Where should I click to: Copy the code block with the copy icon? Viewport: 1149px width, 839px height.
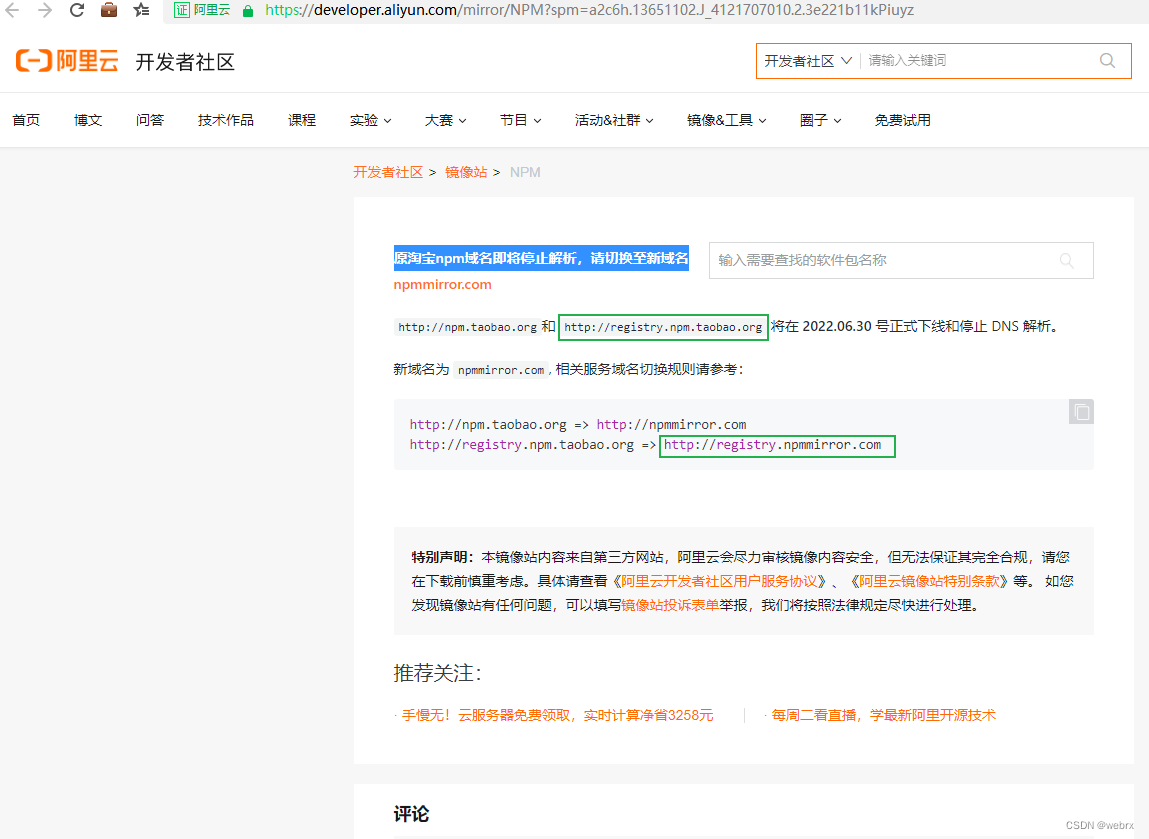(1081, 412)
